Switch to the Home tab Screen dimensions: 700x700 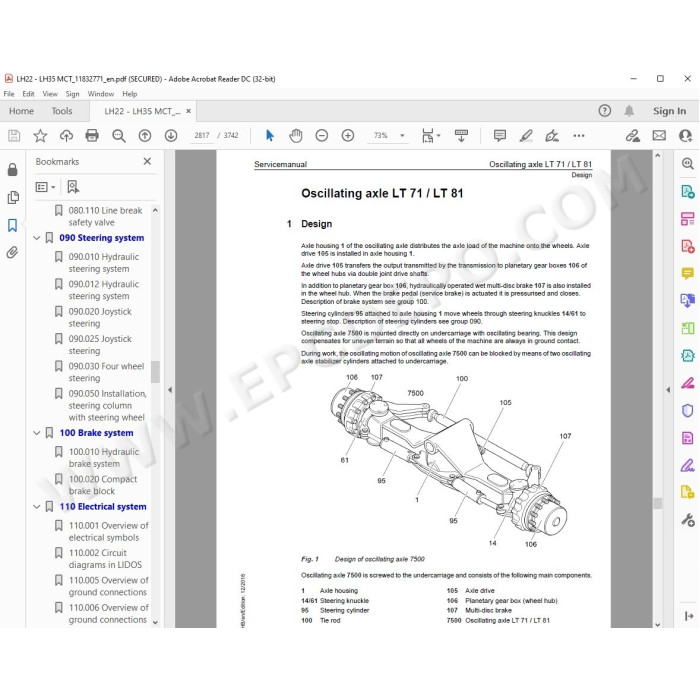pos(21,111)
